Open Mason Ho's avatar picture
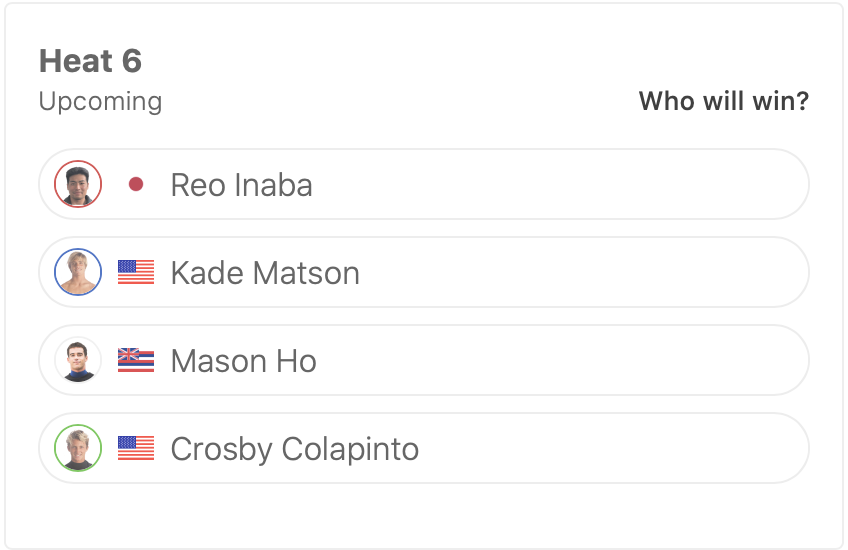848x550 pixels. [78, 360]
